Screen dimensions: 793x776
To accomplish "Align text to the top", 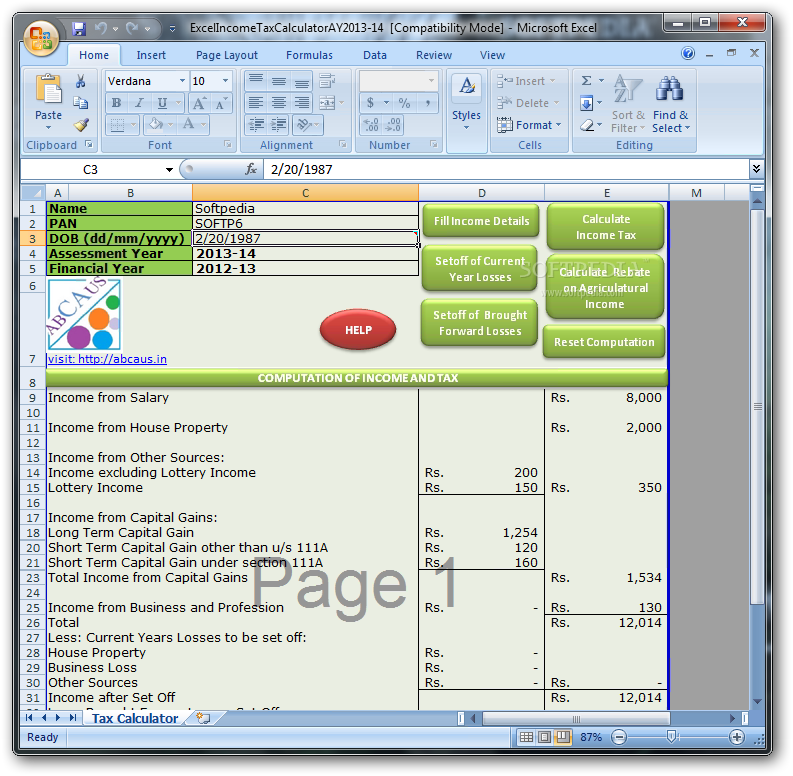I will coord(256,81).
